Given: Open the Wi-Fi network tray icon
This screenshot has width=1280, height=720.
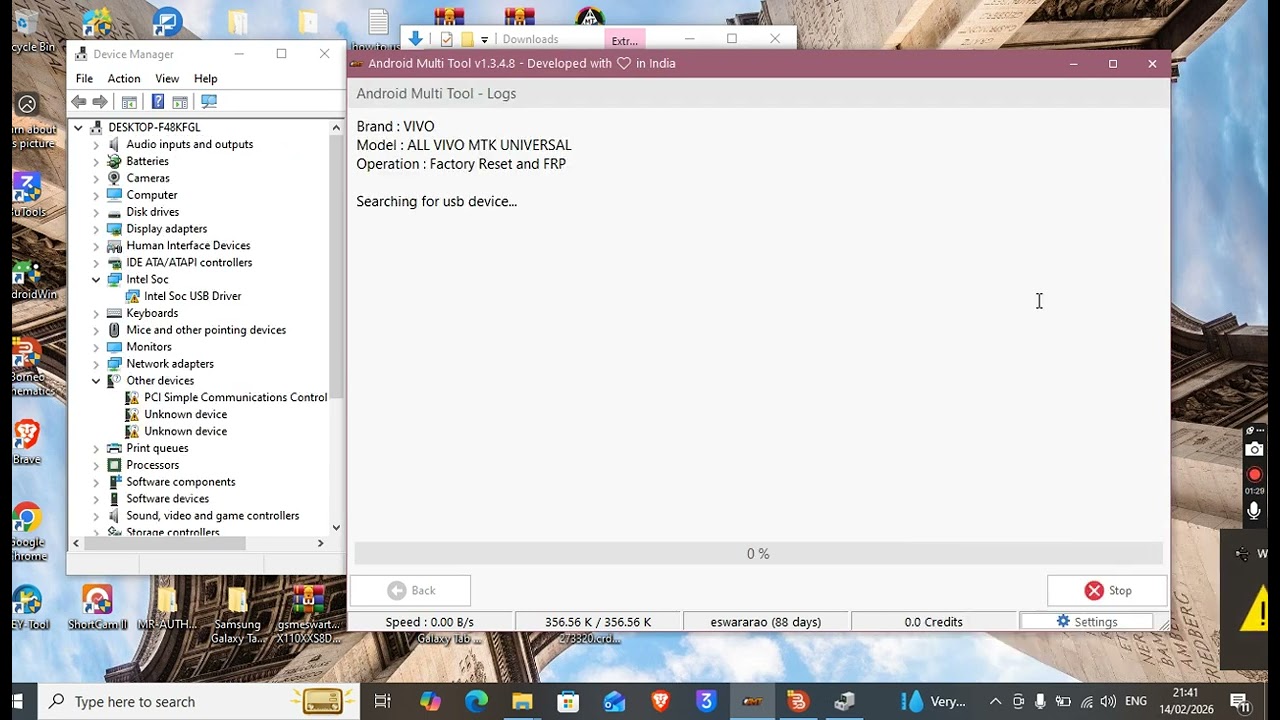Looking at the screenshot, I should 1087,702.
